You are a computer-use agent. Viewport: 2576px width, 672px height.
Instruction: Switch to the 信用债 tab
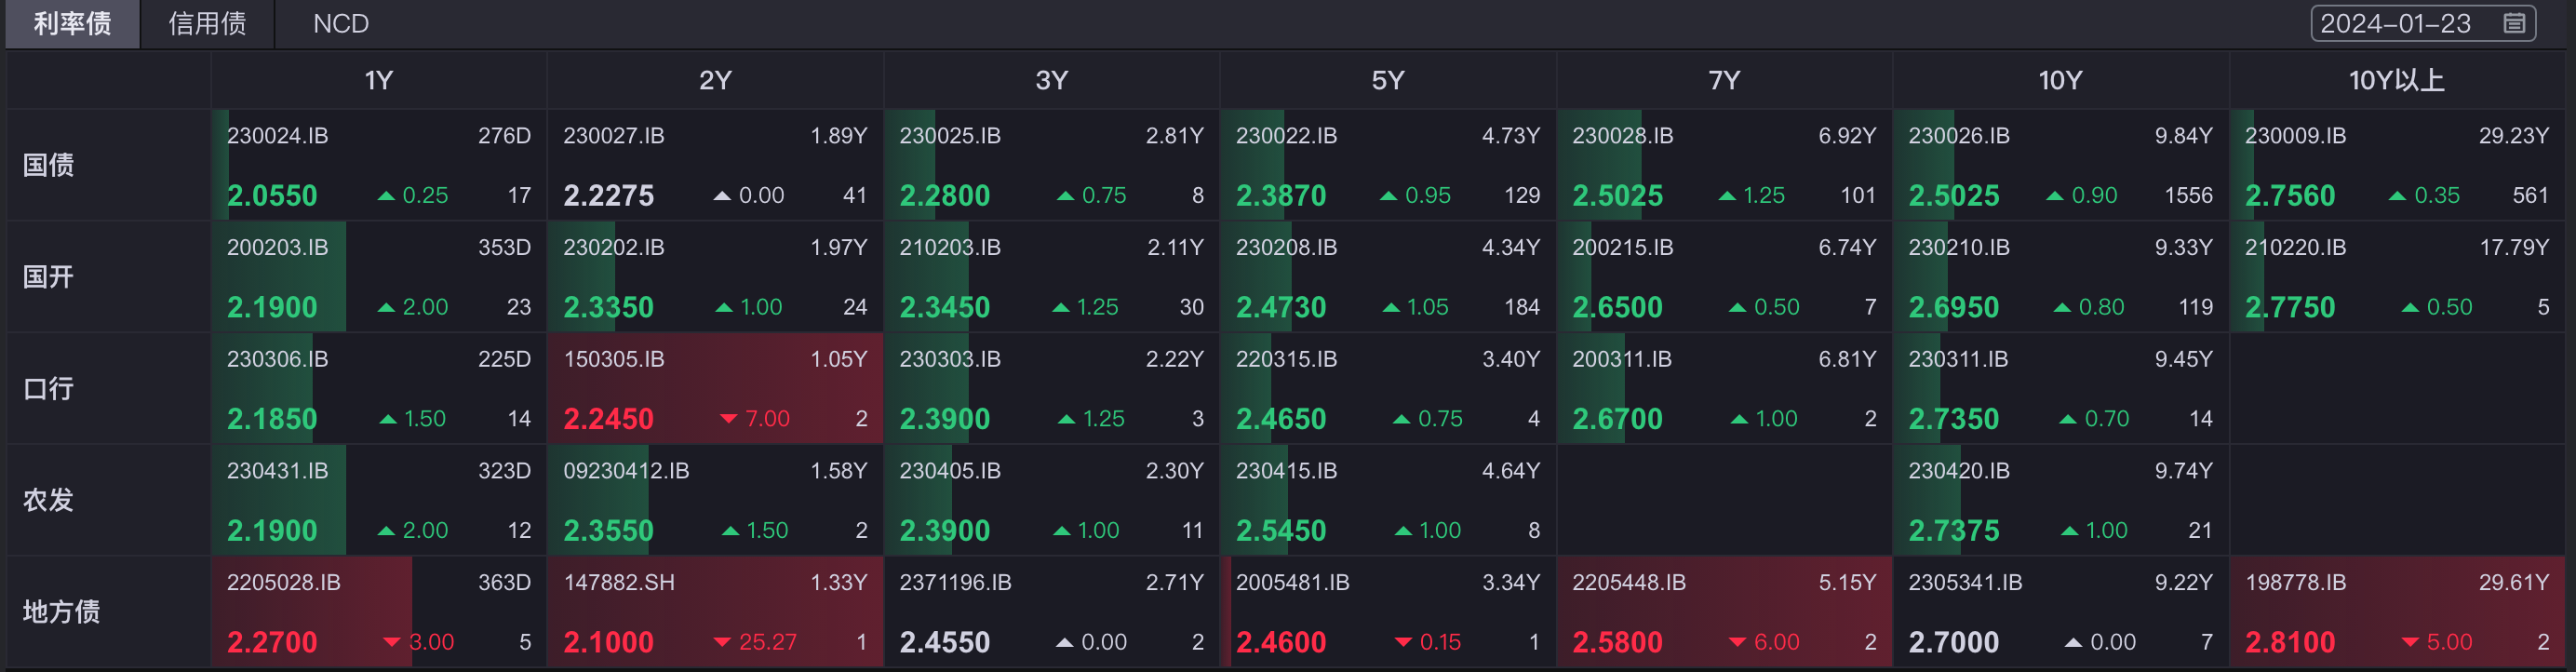[207, 23]
